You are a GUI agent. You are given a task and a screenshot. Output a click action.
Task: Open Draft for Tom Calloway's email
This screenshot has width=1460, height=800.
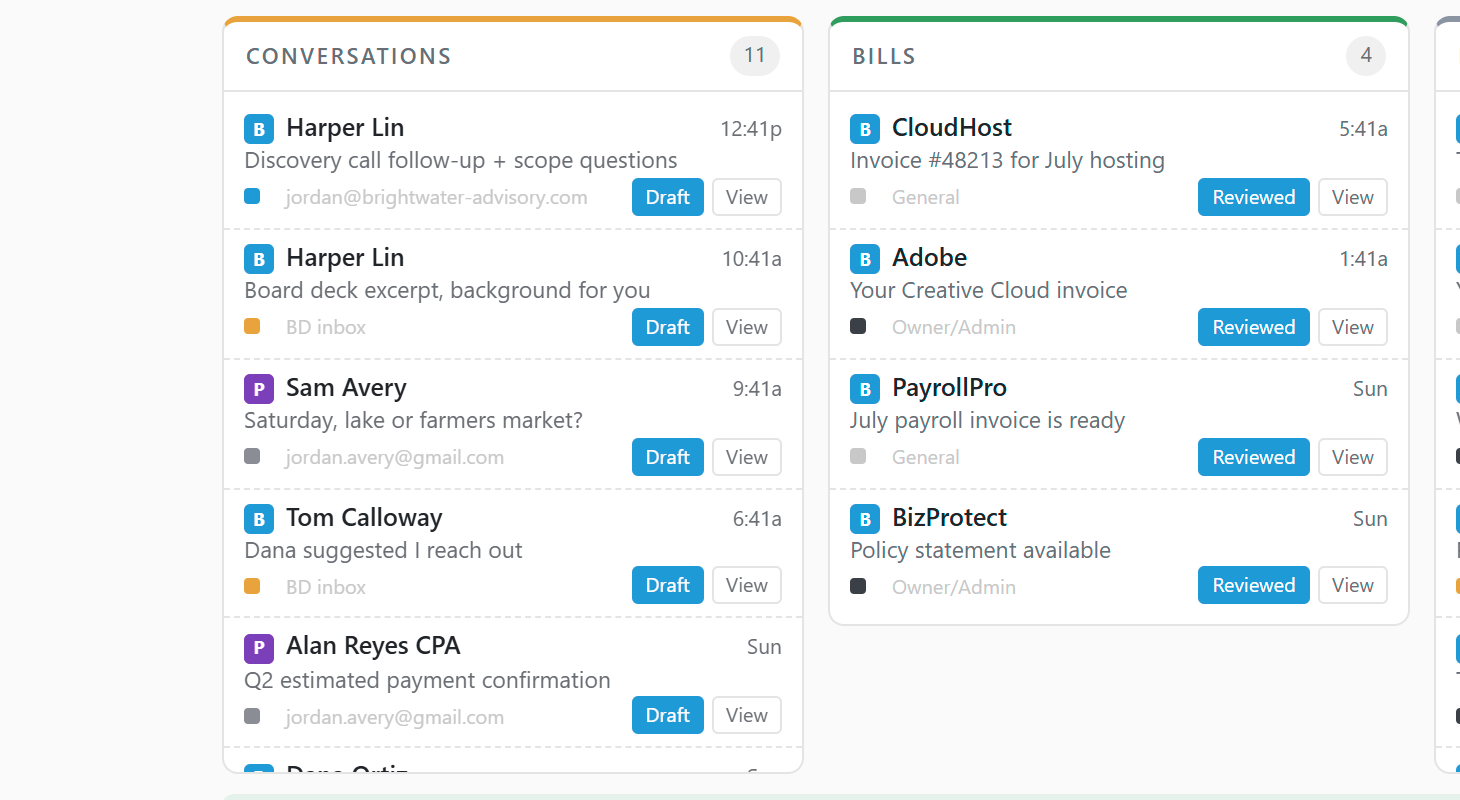668,585
